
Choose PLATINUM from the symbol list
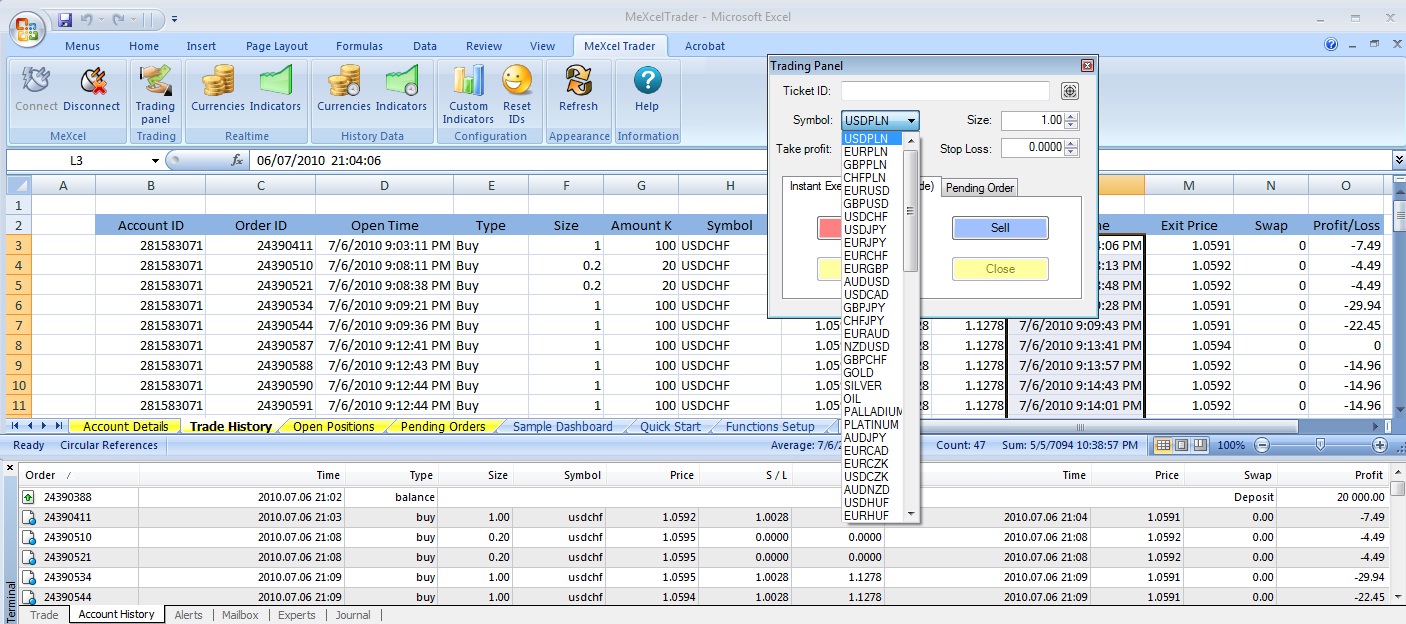(x=871, y=424)
